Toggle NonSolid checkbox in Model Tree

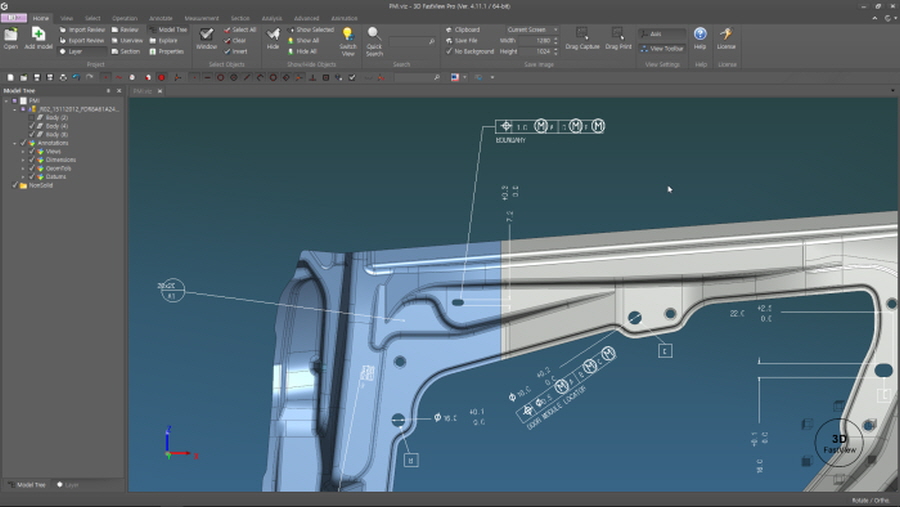click(x=15, y=185)
